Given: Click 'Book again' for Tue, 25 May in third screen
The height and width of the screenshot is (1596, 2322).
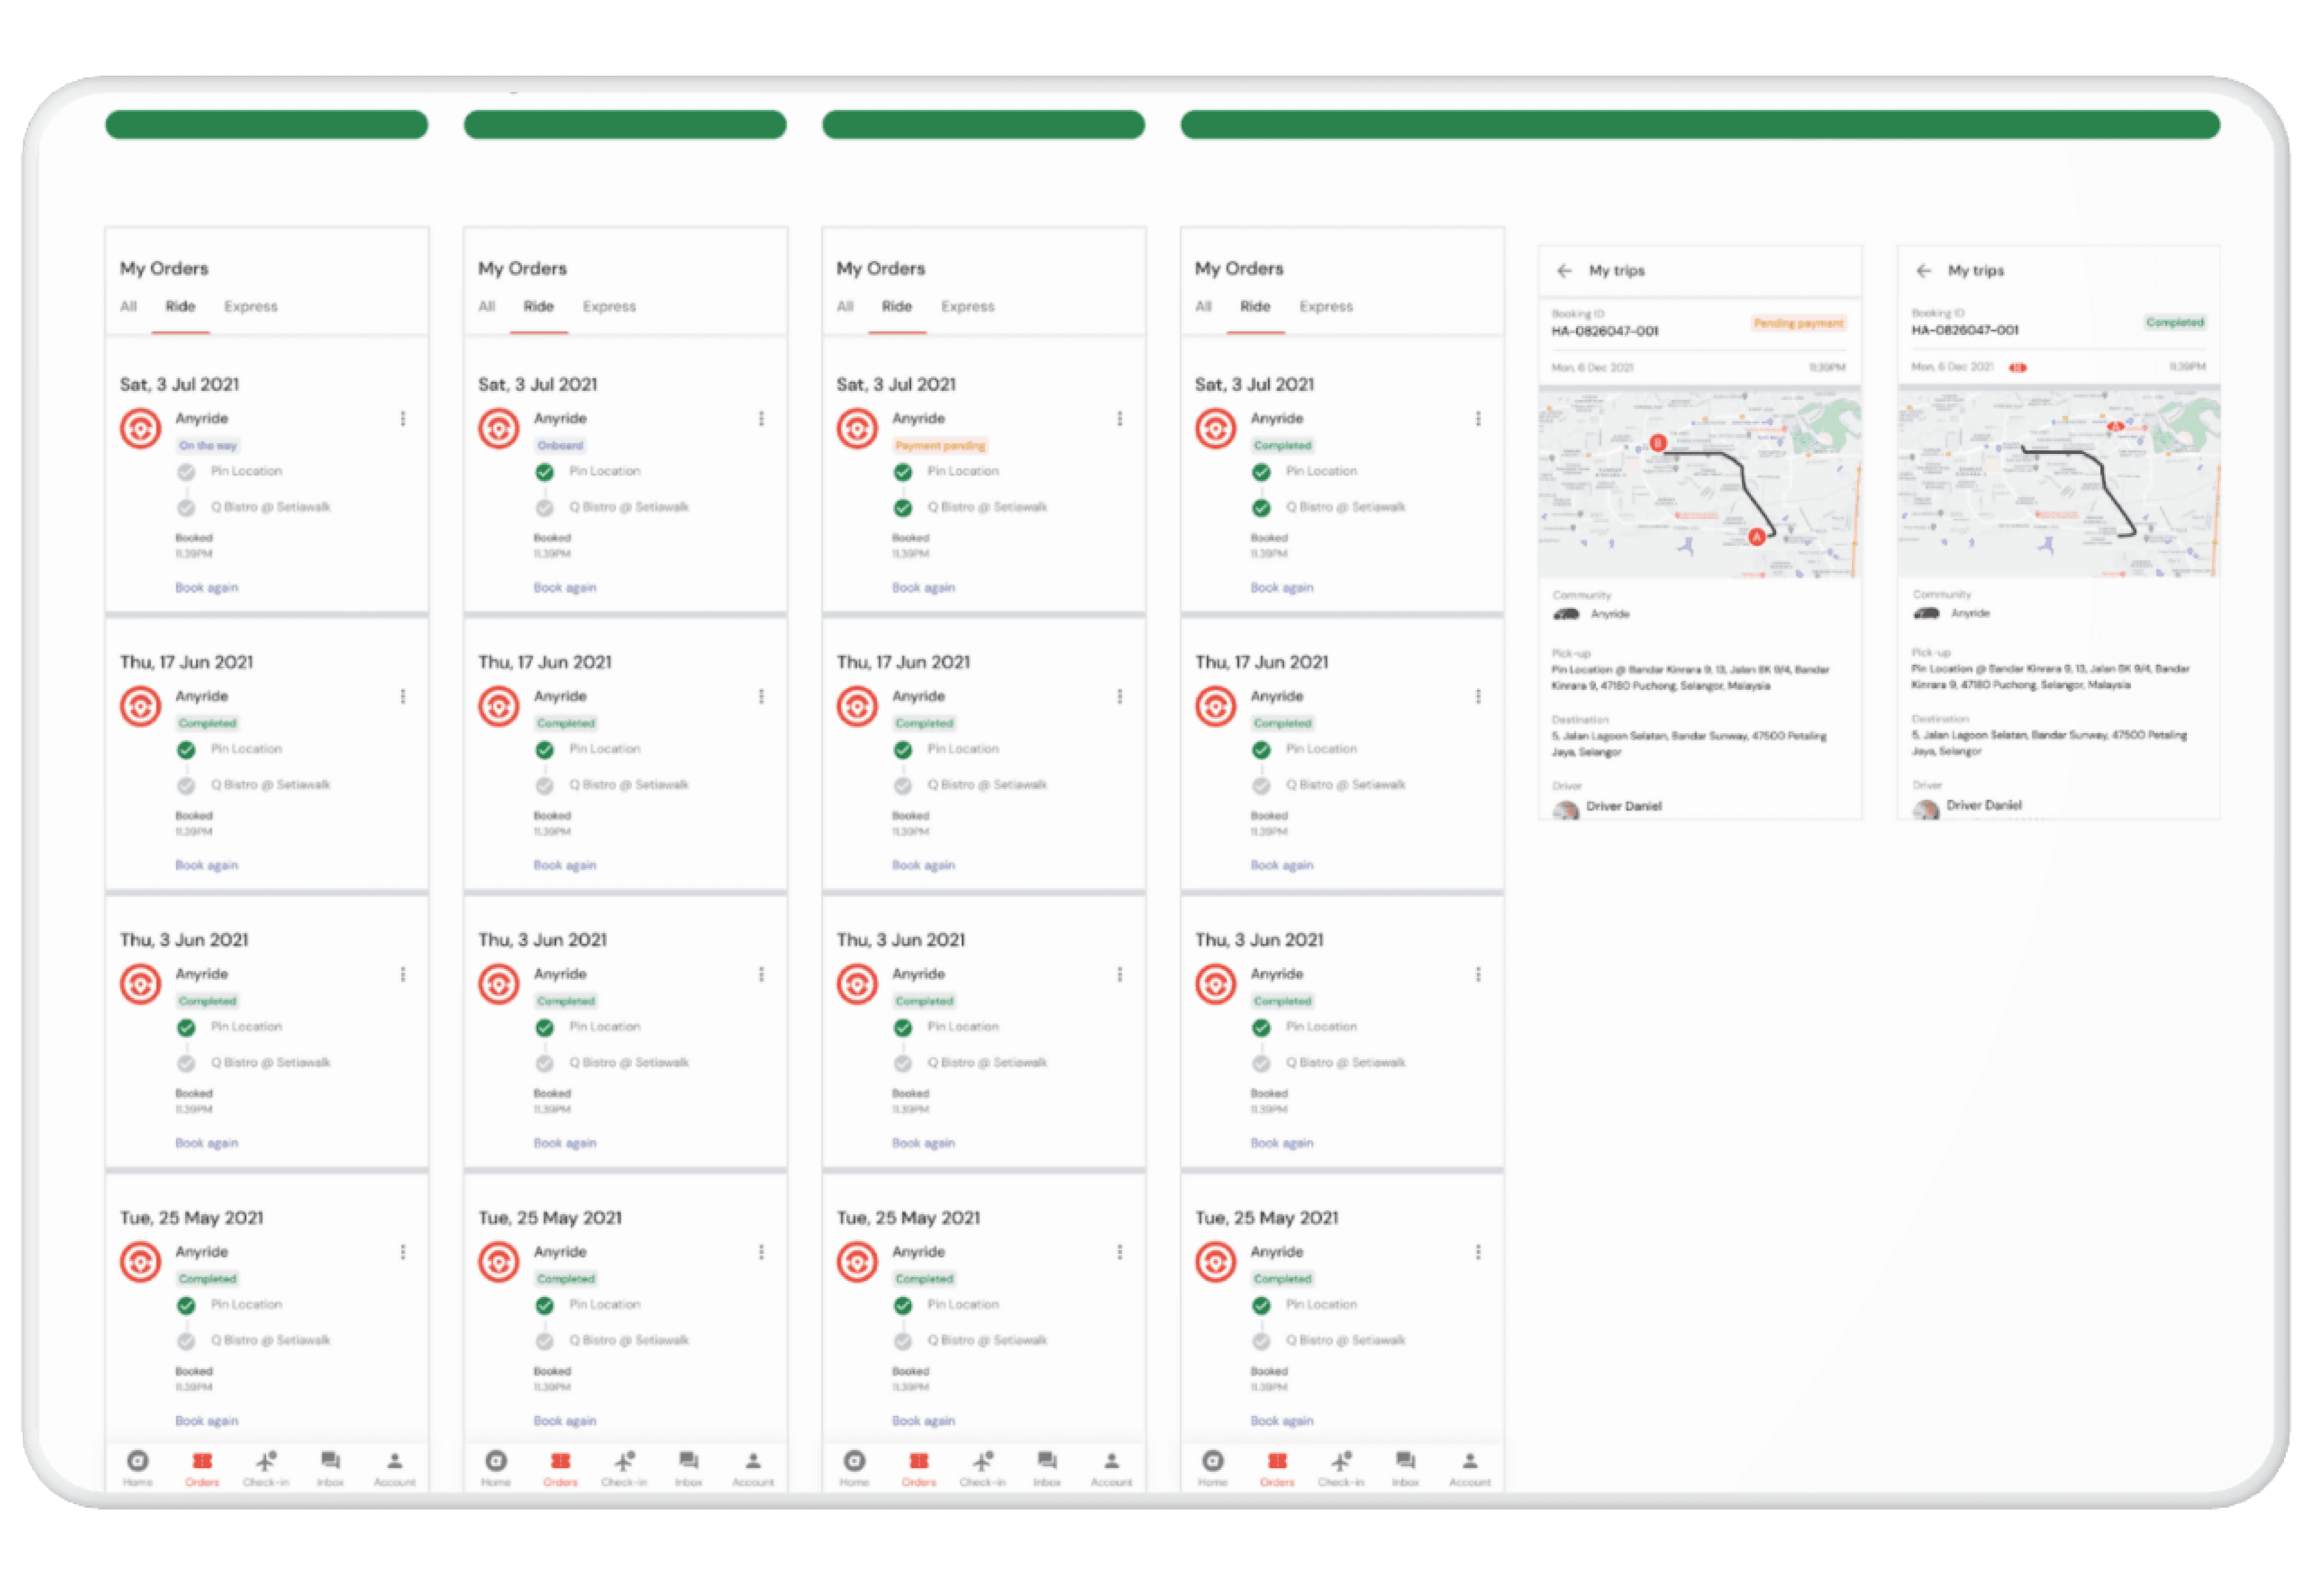Looking at the screenshot, I should (x=923, y=1421).
